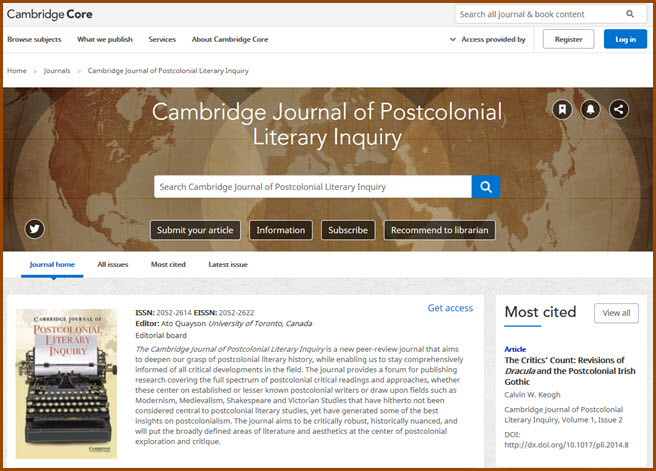Click the Recommend to librarian button
656x471 pixels.
click(x=439, y=230)
